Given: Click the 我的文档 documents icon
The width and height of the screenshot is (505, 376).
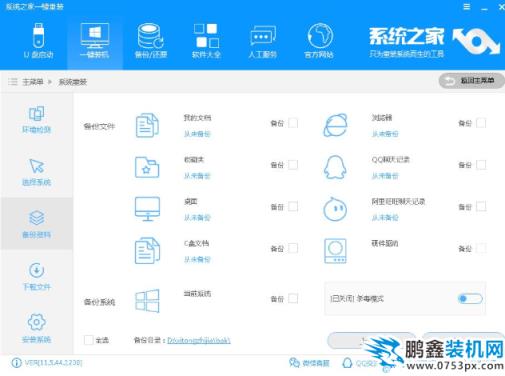Looking at the screenshot, I should click(147, 125).
